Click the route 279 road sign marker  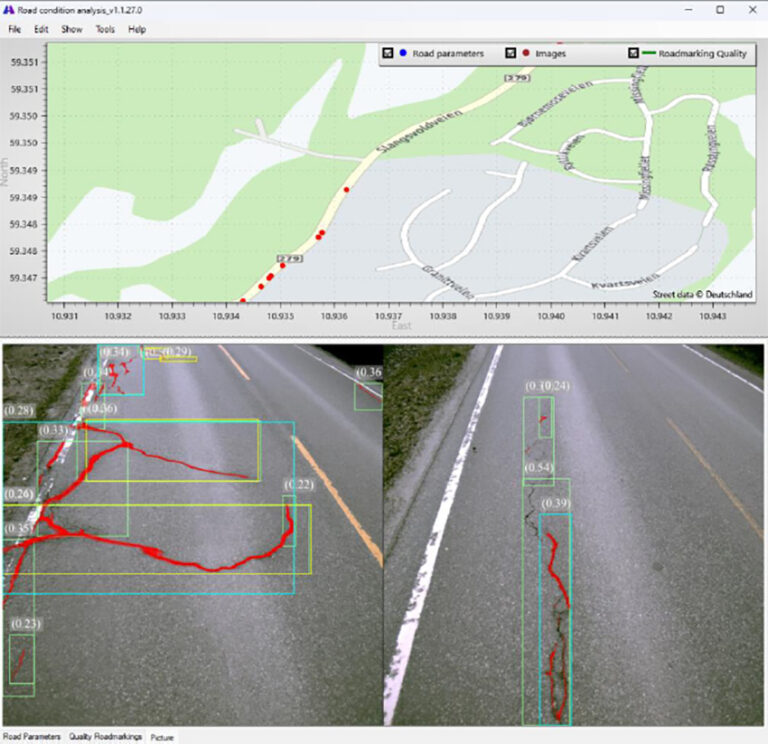point(289,259)
